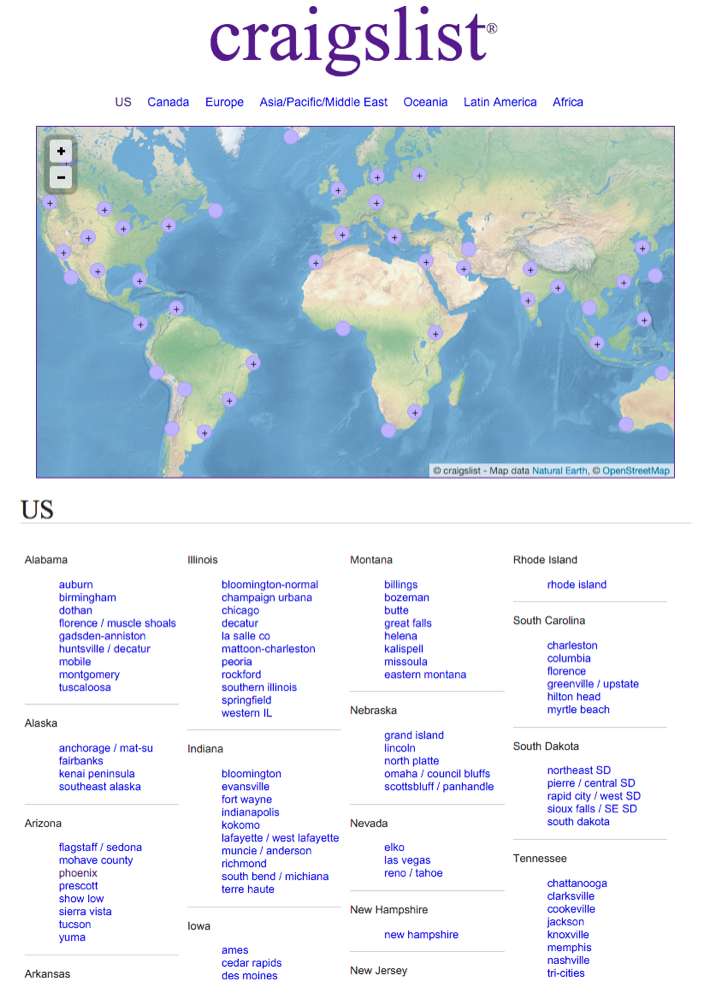This screenshot has height=982, width=728.
Task: Click the map marker at South Africa's Cape
Action: click(388, 430)
